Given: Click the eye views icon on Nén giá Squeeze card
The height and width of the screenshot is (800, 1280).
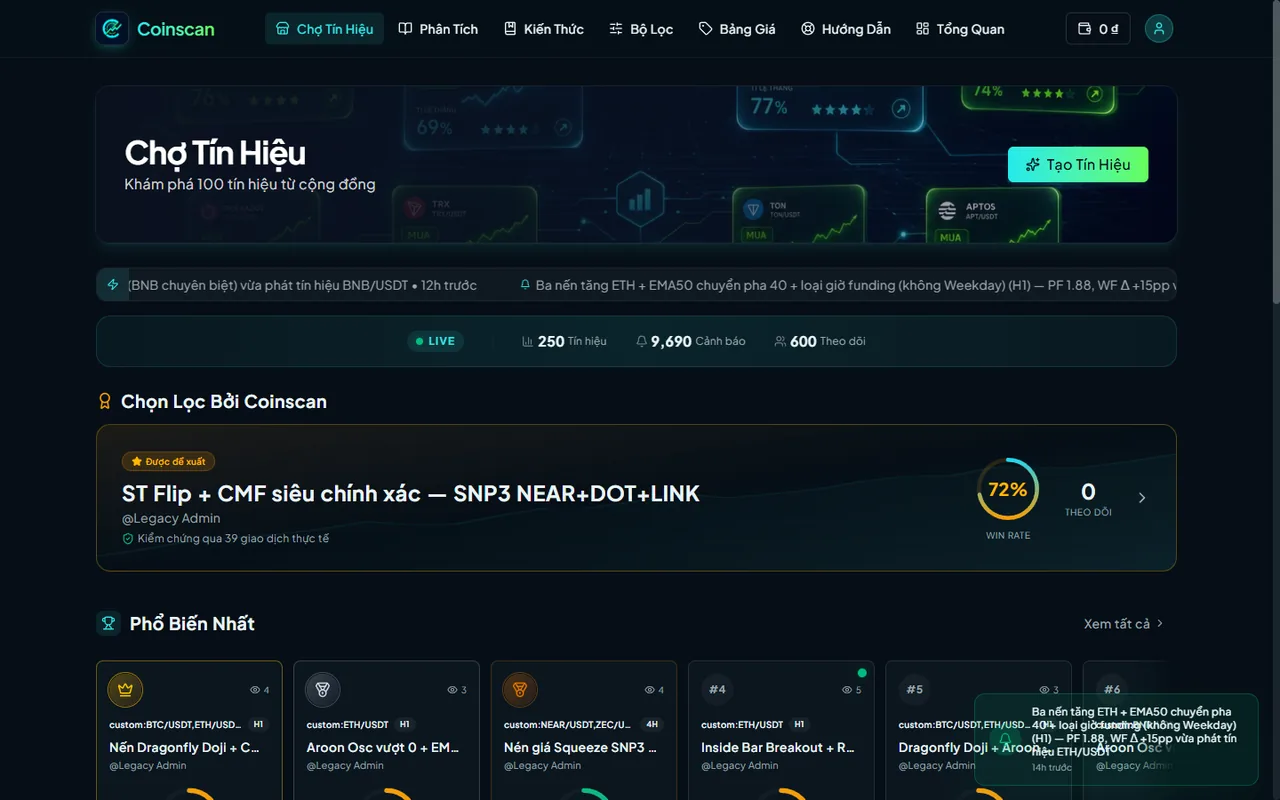Looking at the screenshot, I should 650,690.
